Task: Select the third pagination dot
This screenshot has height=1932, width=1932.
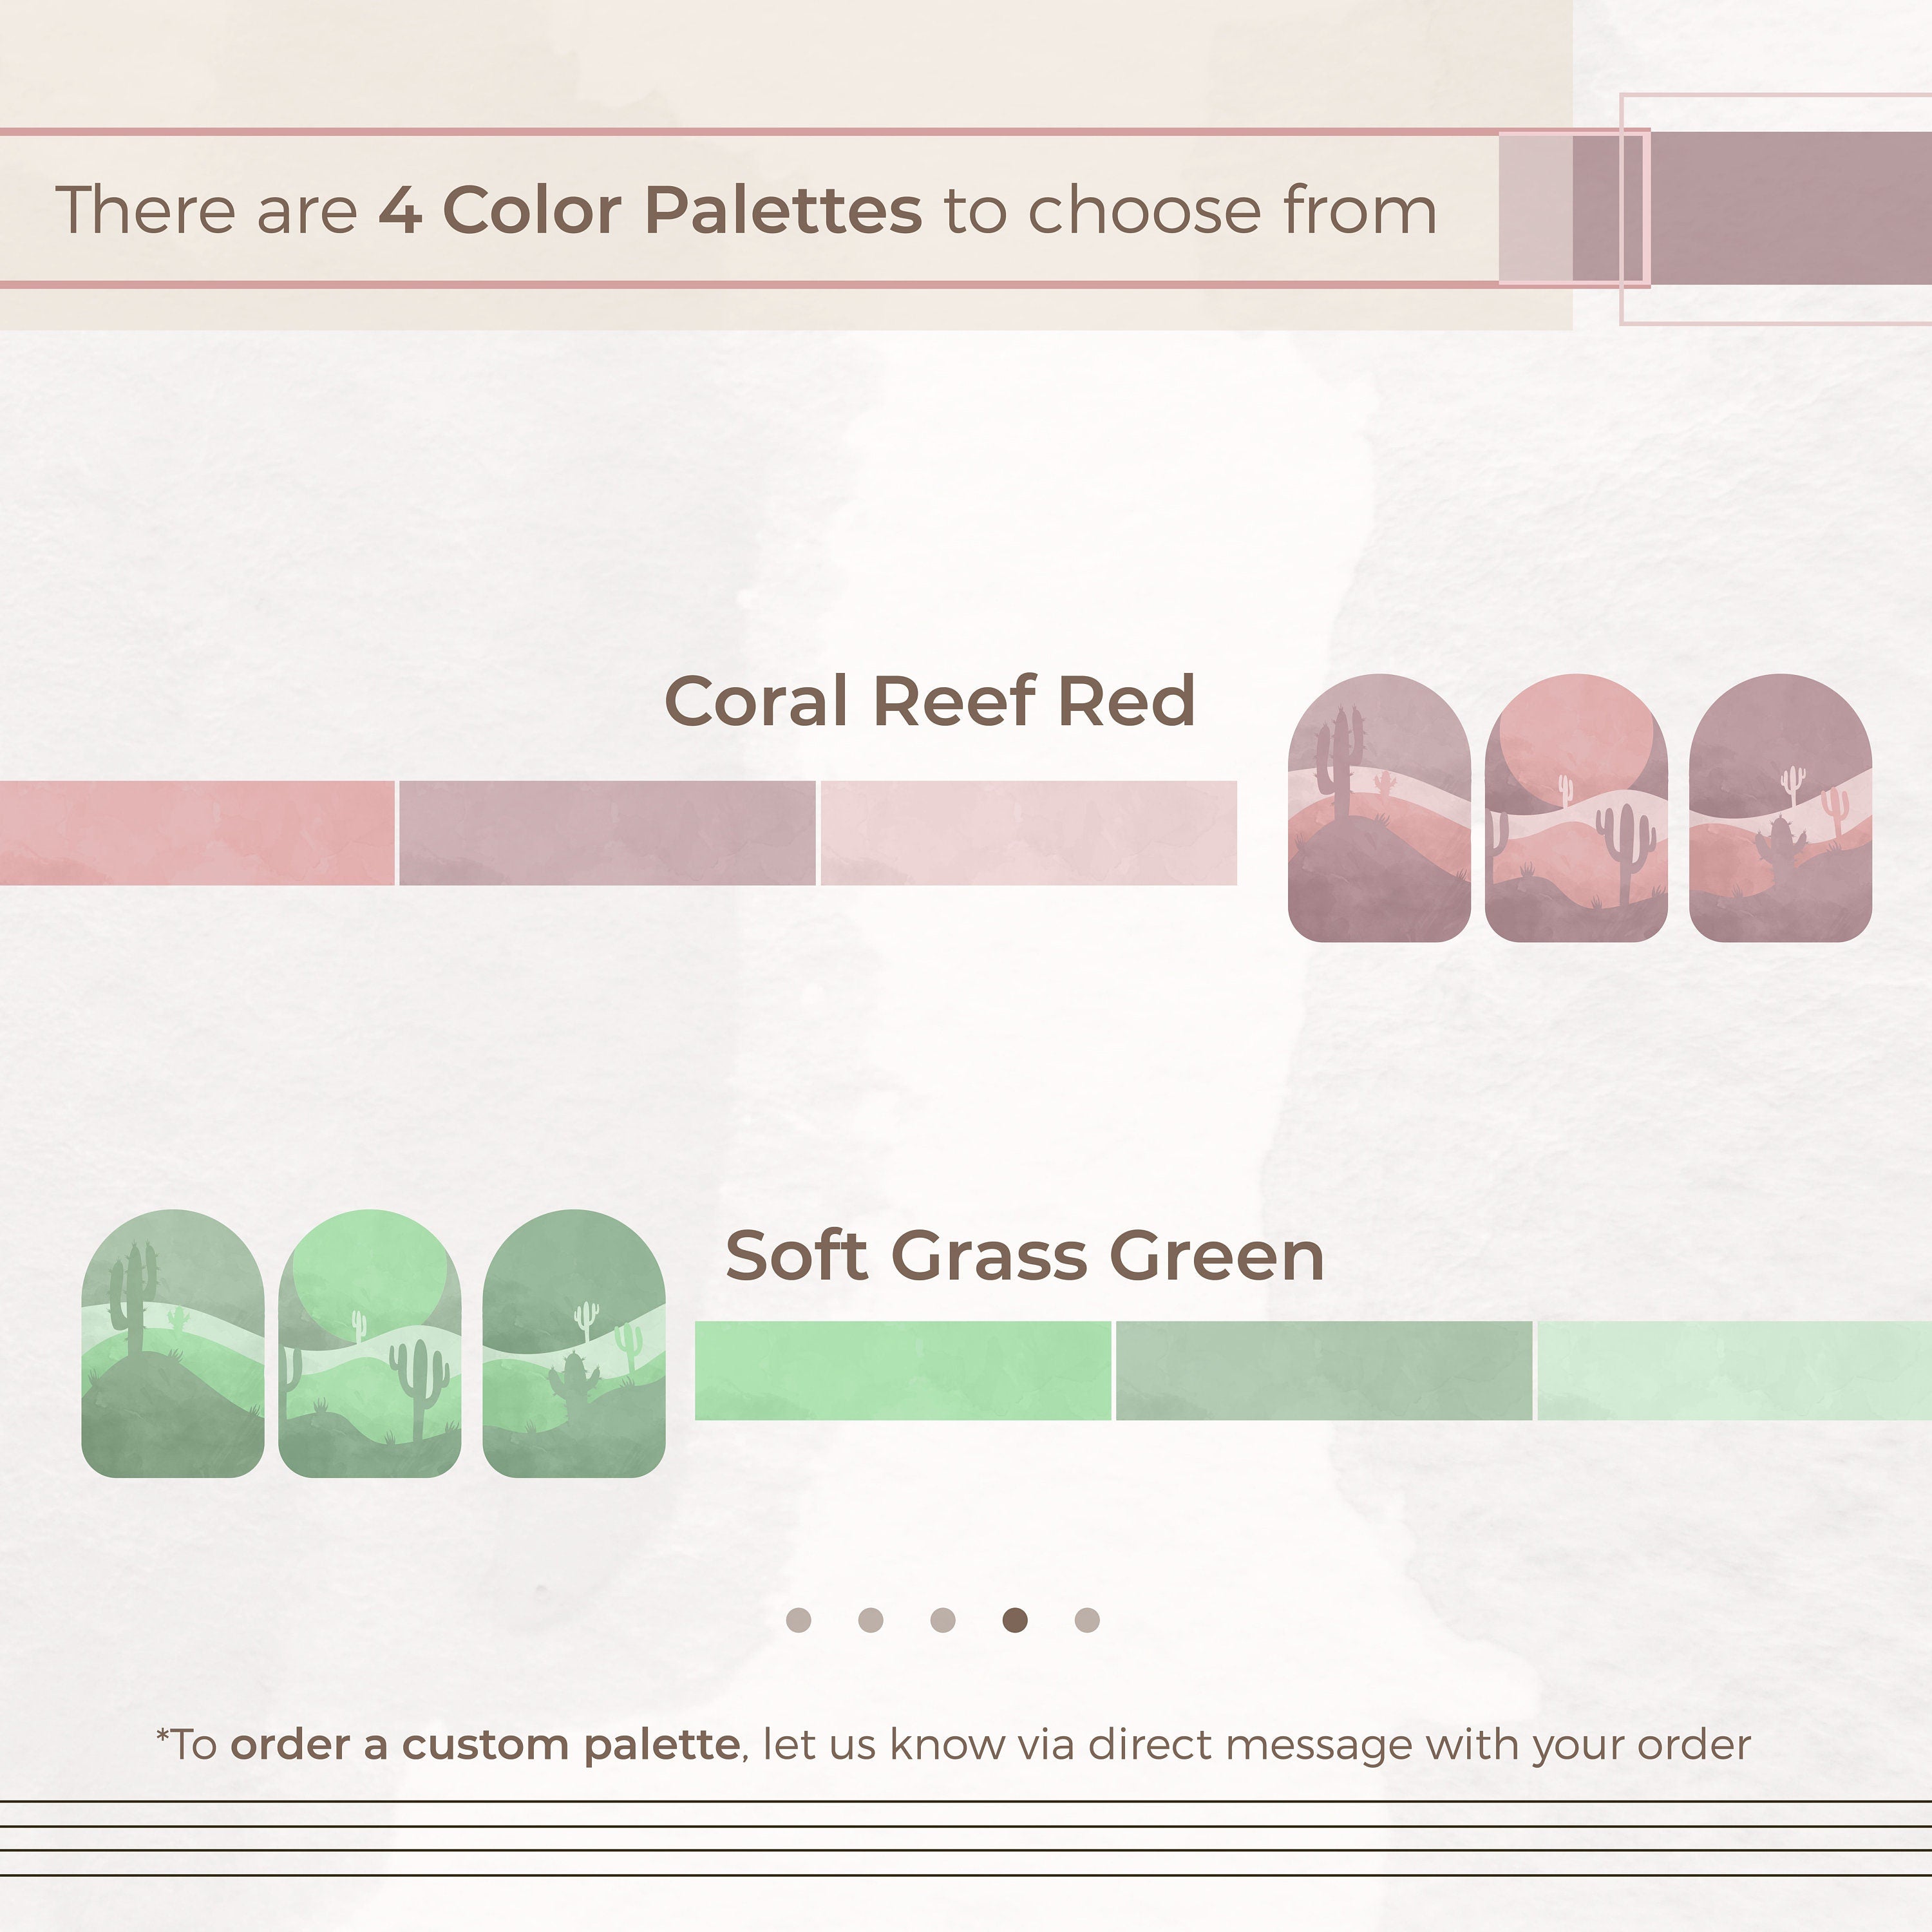Action: [942, 1620]
